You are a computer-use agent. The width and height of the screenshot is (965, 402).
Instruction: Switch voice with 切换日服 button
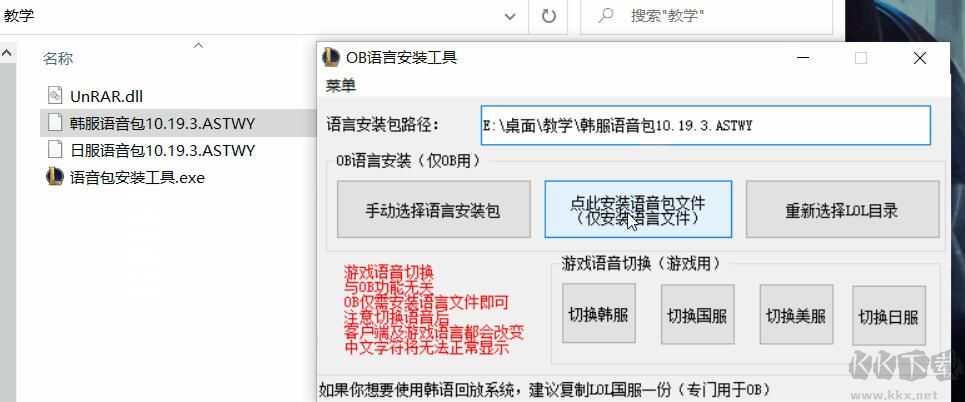coord(889,315)
